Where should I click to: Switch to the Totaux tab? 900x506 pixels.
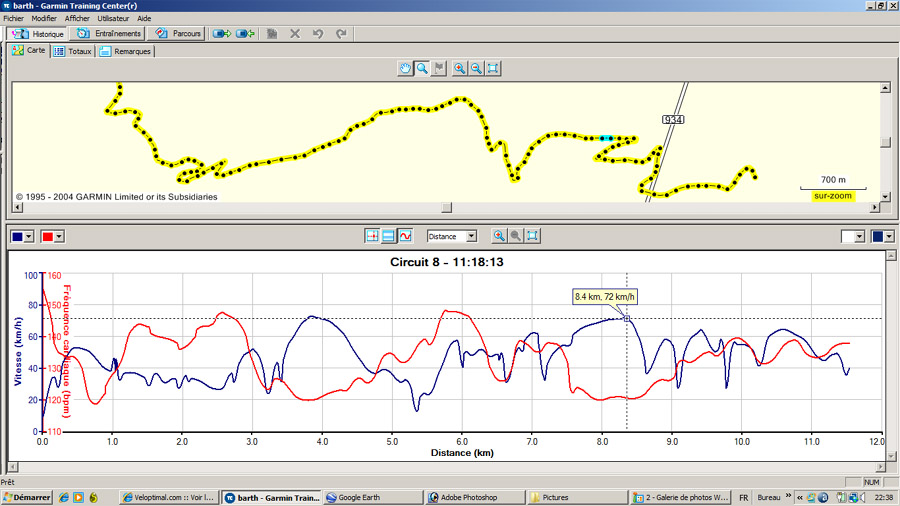(74, 50)
